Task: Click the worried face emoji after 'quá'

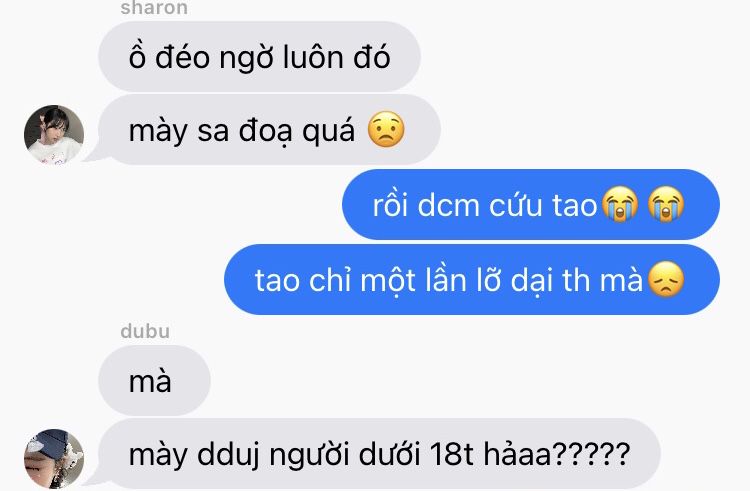Action: tap(386, 130)
